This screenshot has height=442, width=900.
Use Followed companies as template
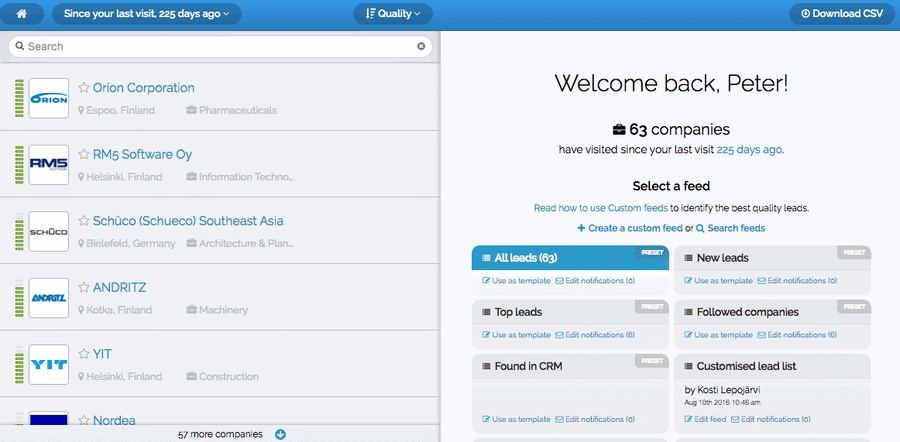point(718,335)
